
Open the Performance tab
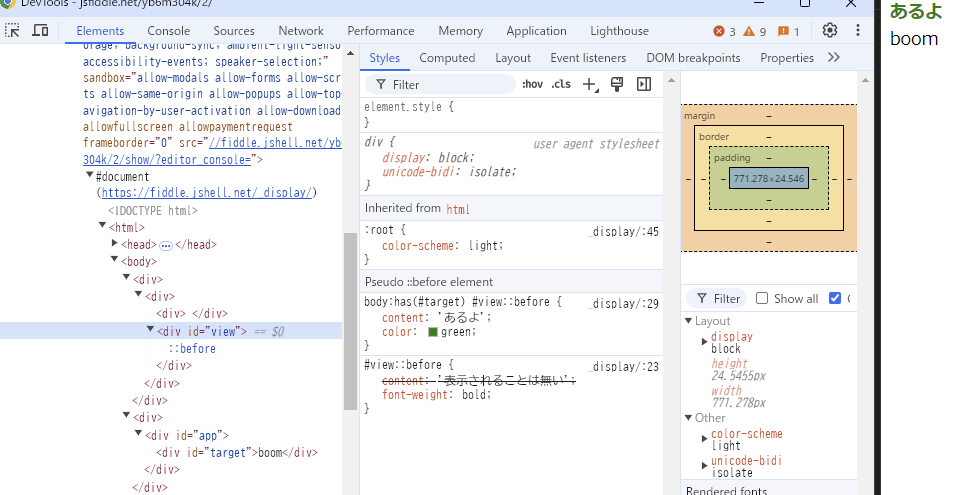coord(380,30)
